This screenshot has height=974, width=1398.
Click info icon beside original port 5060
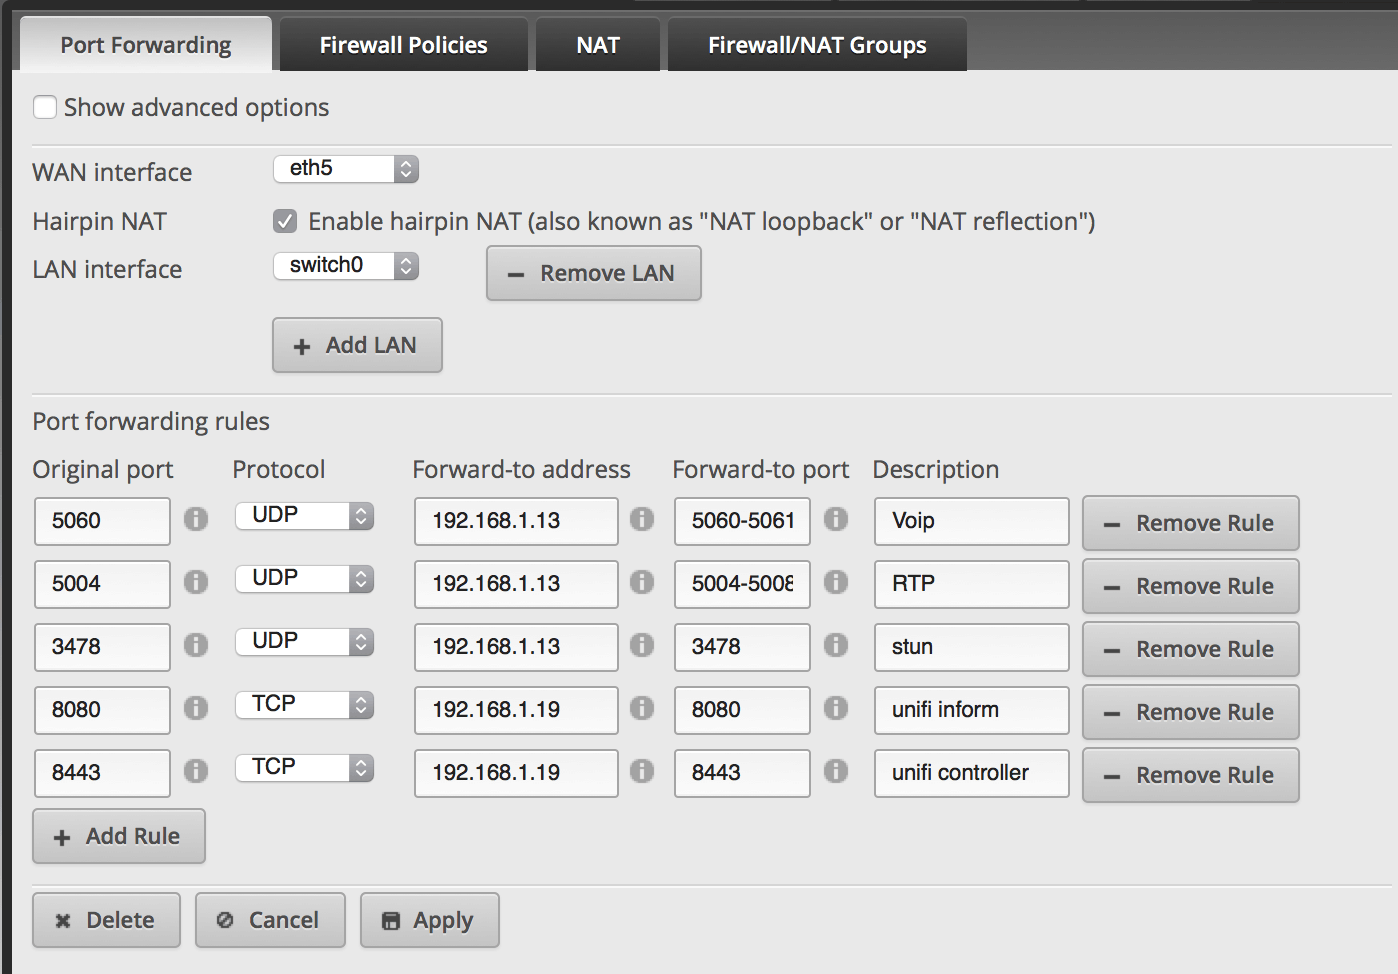(x=196, y=519)
